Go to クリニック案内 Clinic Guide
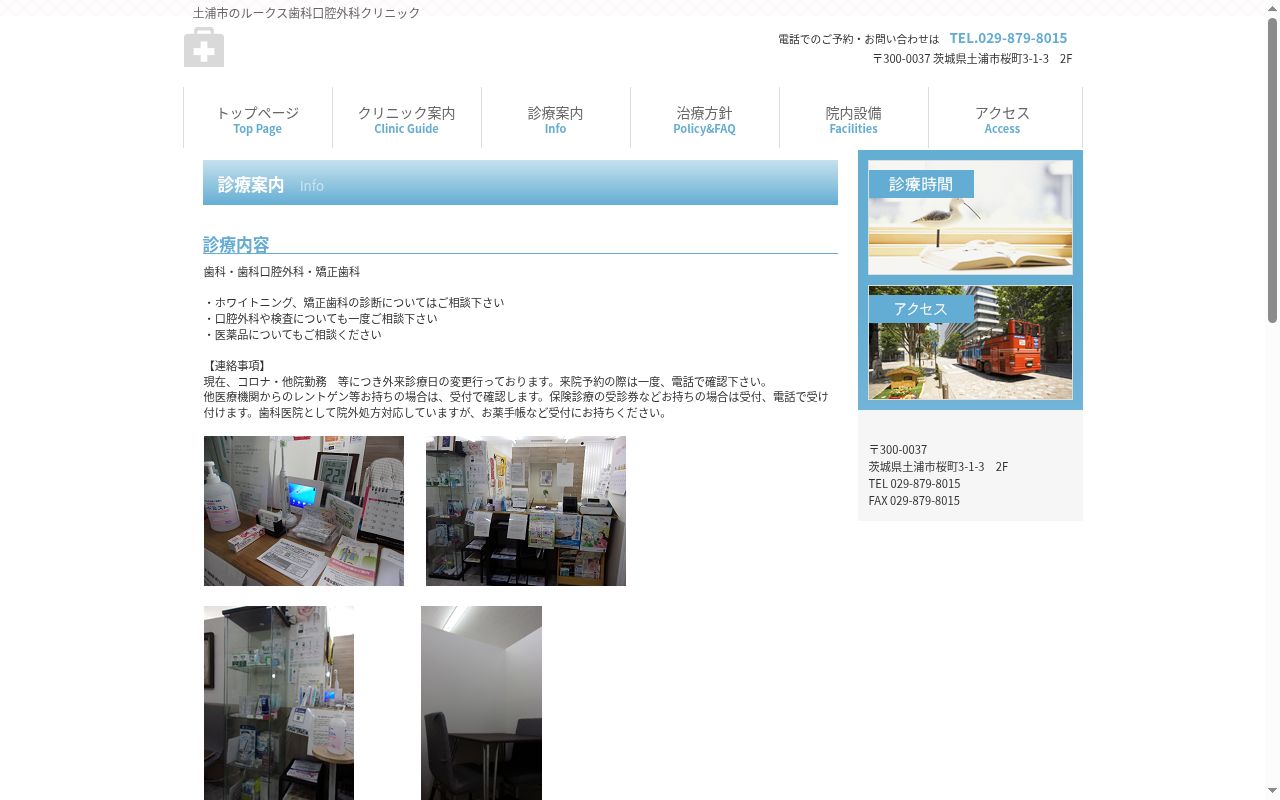The image size is (1280, 800). pos(406,119)
